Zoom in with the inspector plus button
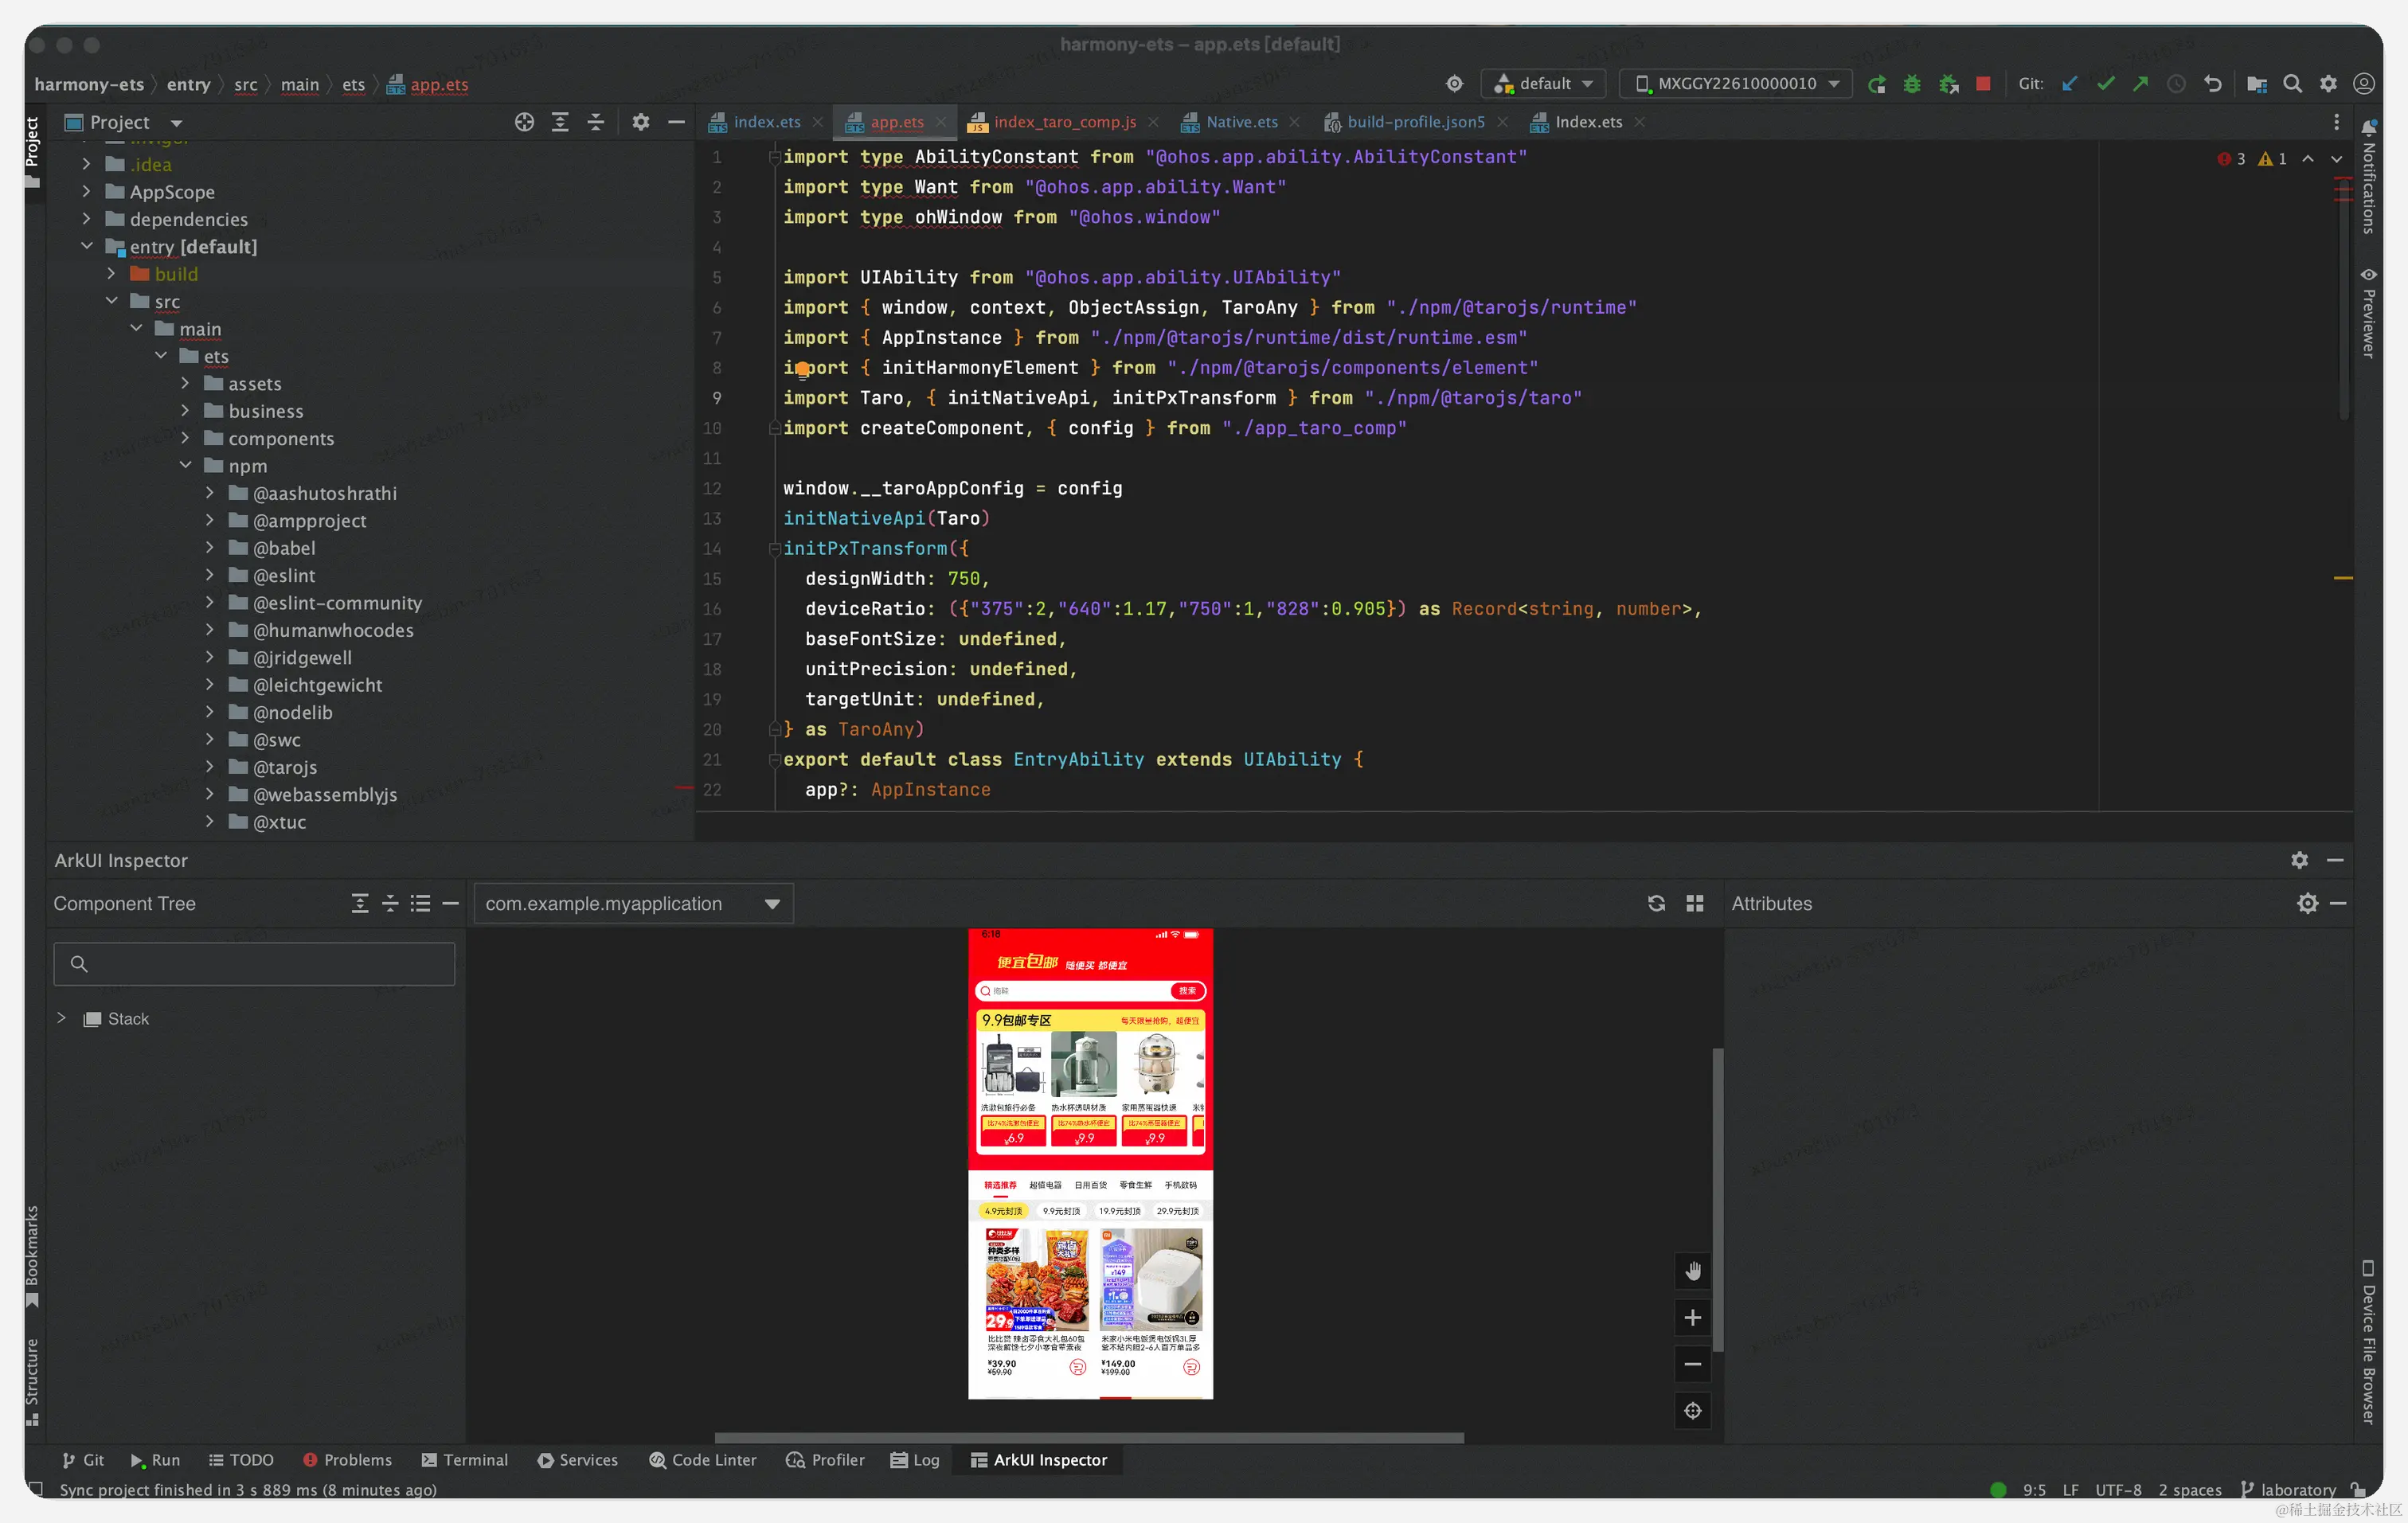The image size is (2408, 1523). (1692, 1318)
